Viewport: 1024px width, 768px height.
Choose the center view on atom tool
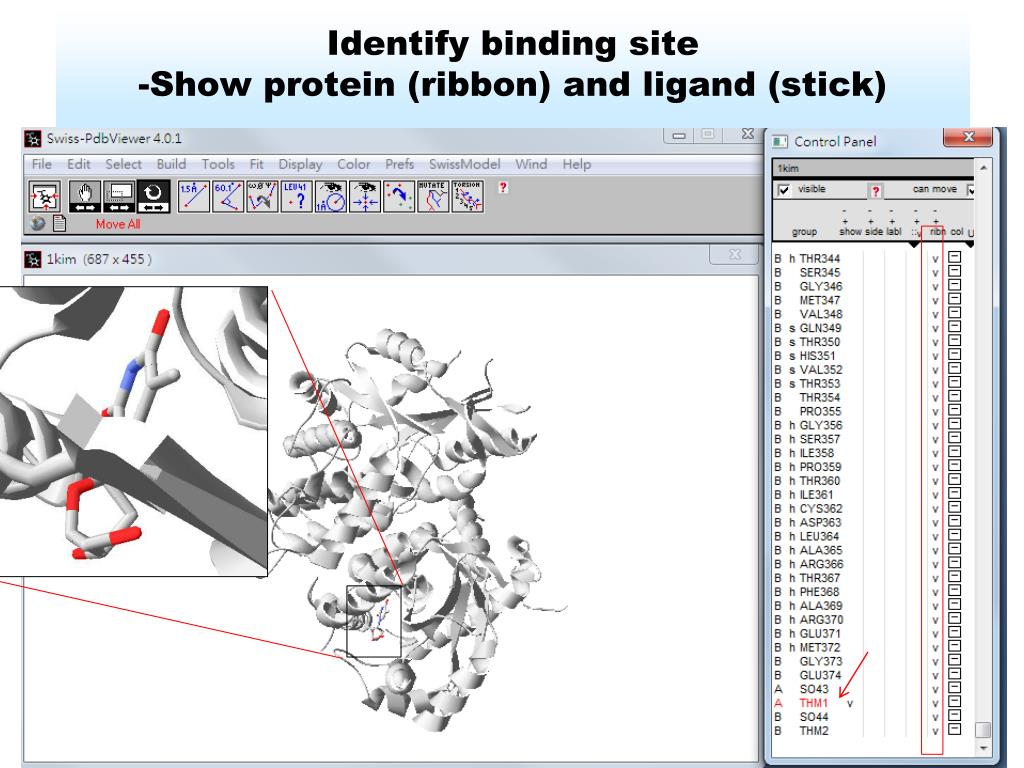pyautogui.click(x=364, y=196)
